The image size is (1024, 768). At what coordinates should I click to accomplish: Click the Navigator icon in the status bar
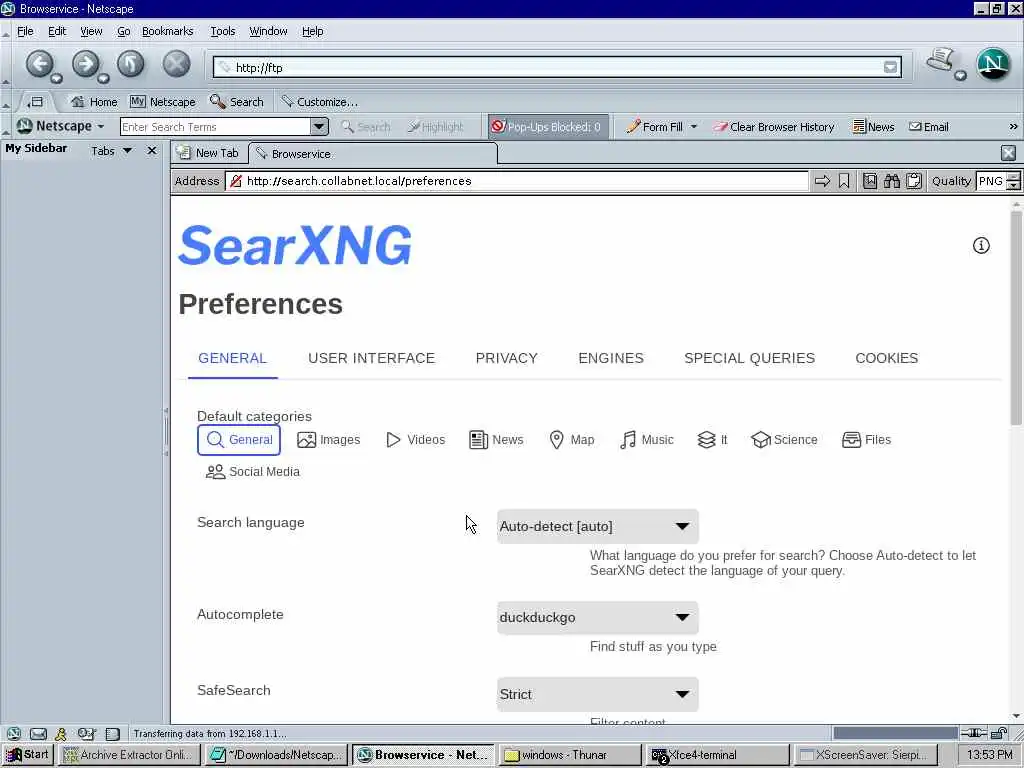pos(14,734)
